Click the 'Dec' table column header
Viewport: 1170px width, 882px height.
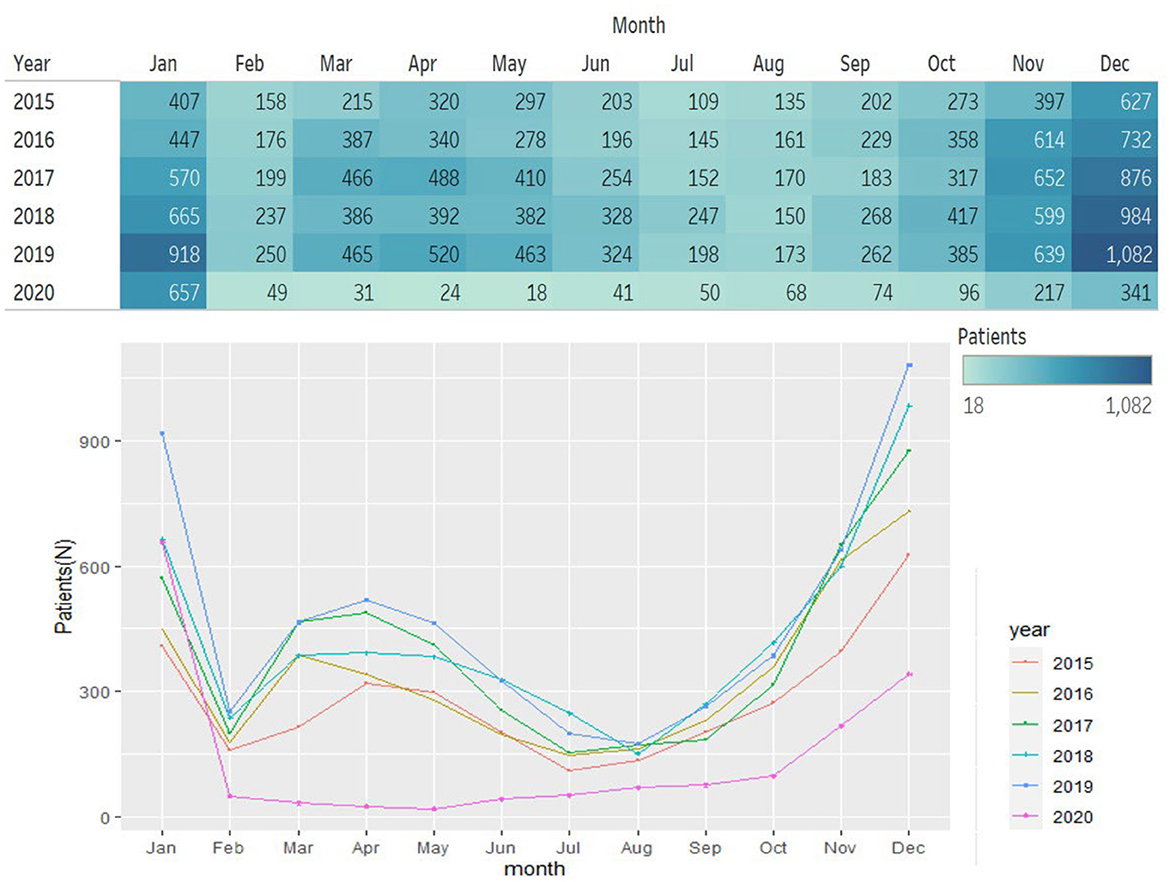click(x=1115, y=63)
